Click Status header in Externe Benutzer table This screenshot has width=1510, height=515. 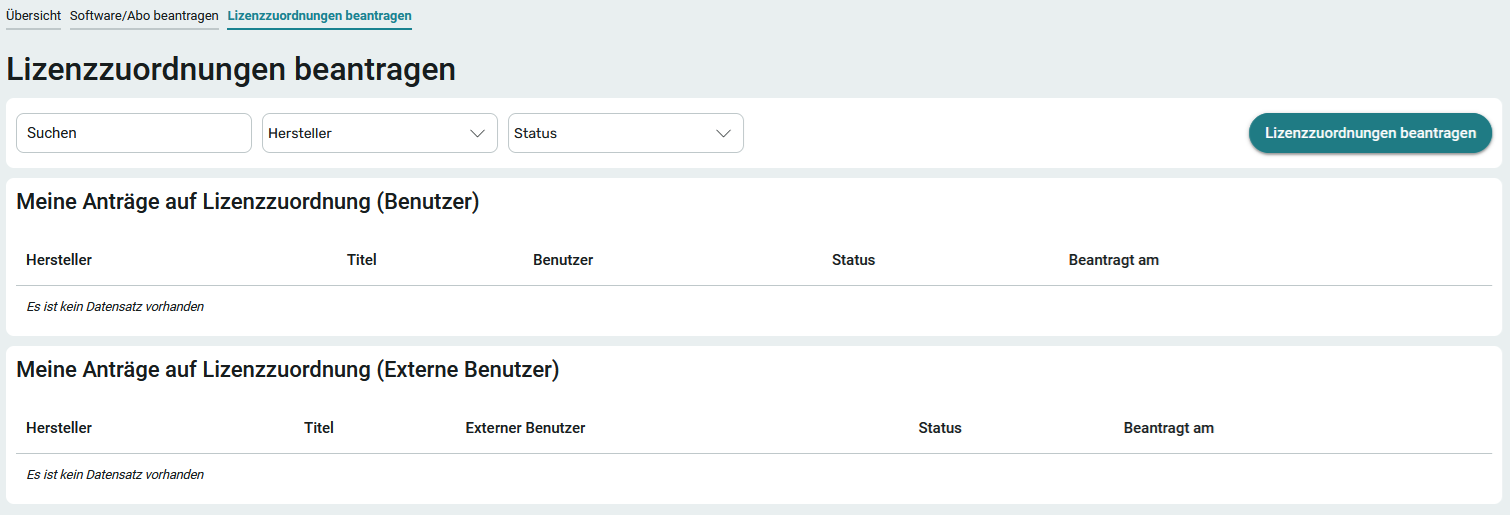pyautogui.click(x=940, y=428)
